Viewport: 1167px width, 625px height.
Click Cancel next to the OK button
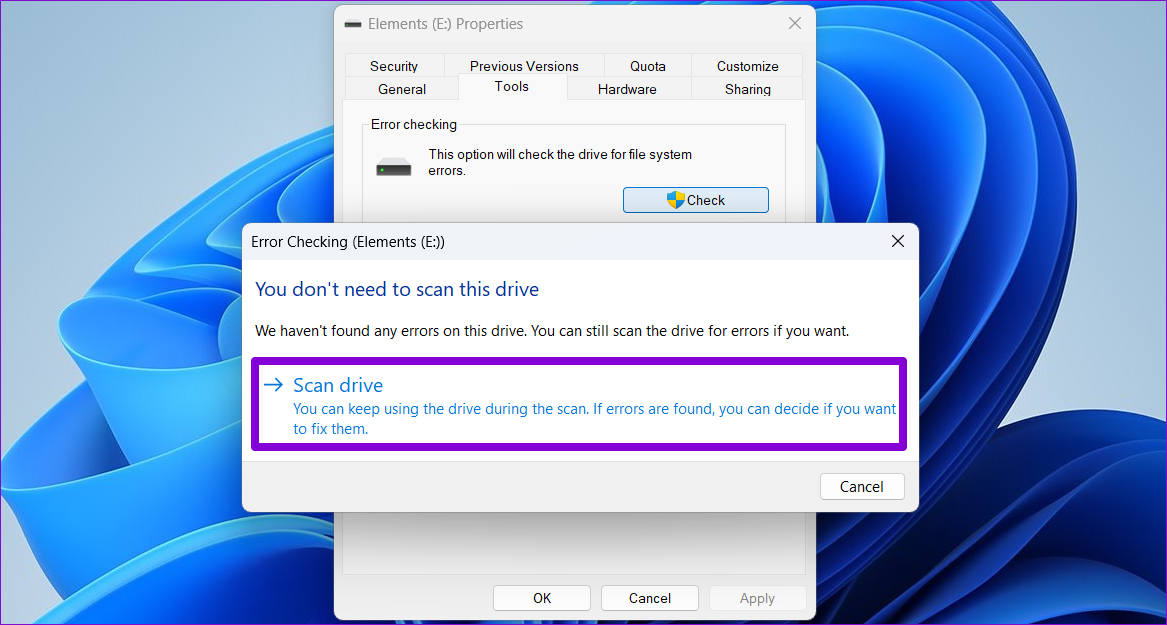pos(649,597)
